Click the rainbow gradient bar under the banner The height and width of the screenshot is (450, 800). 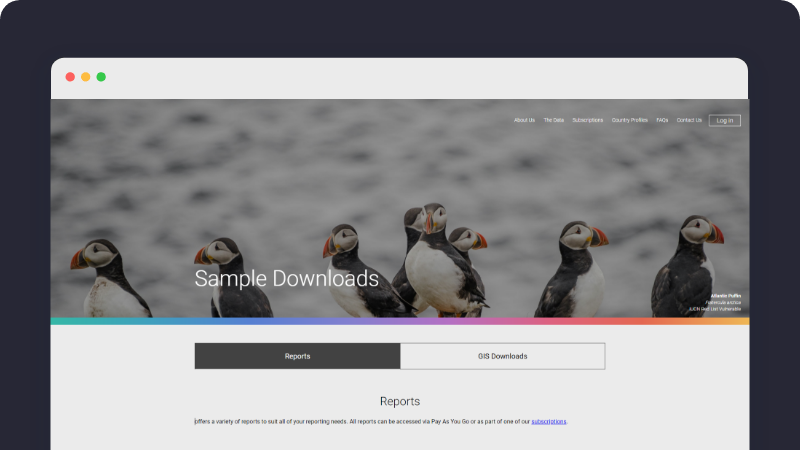399,321
